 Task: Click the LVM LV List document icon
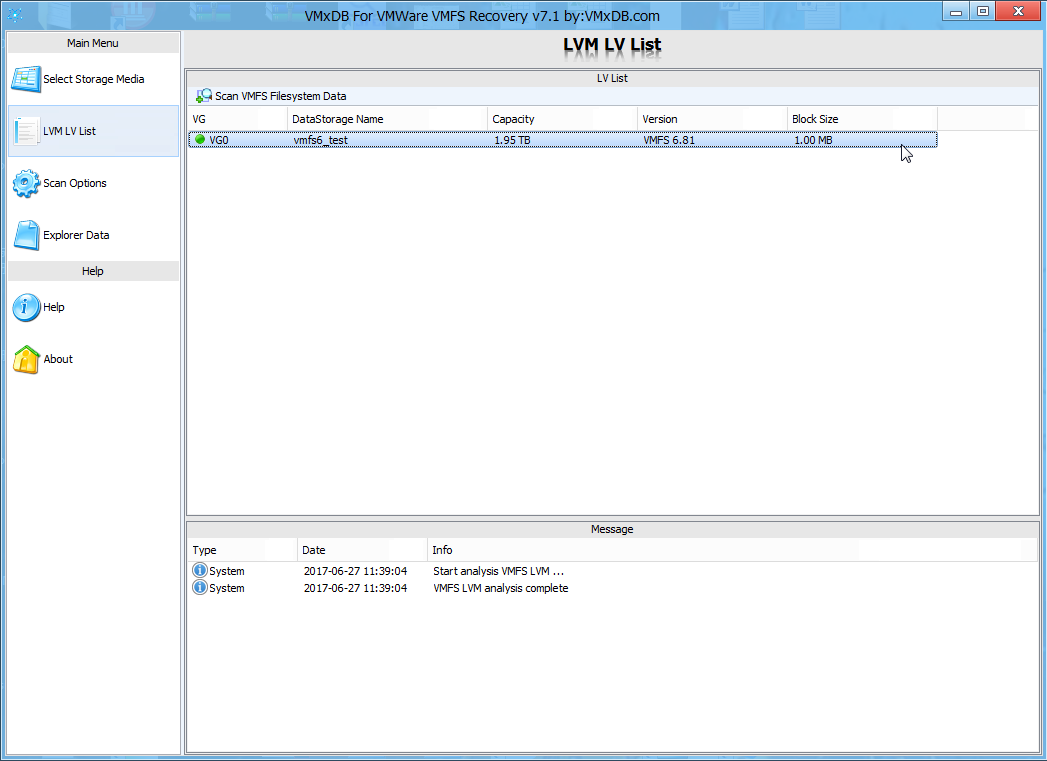(x=26, y=131)
